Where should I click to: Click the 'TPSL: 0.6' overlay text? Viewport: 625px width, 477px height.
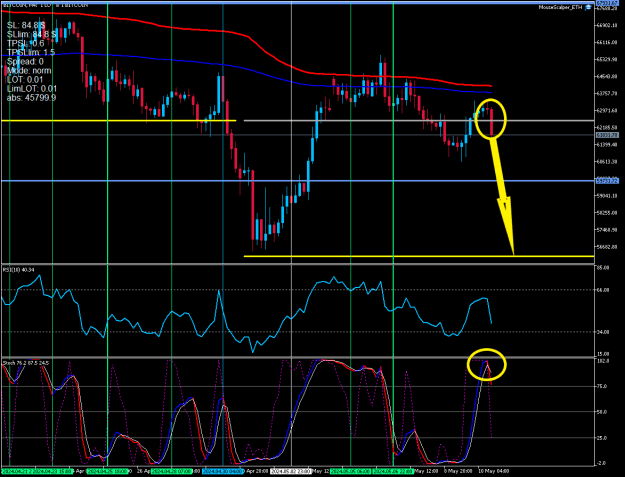[26, 43]
